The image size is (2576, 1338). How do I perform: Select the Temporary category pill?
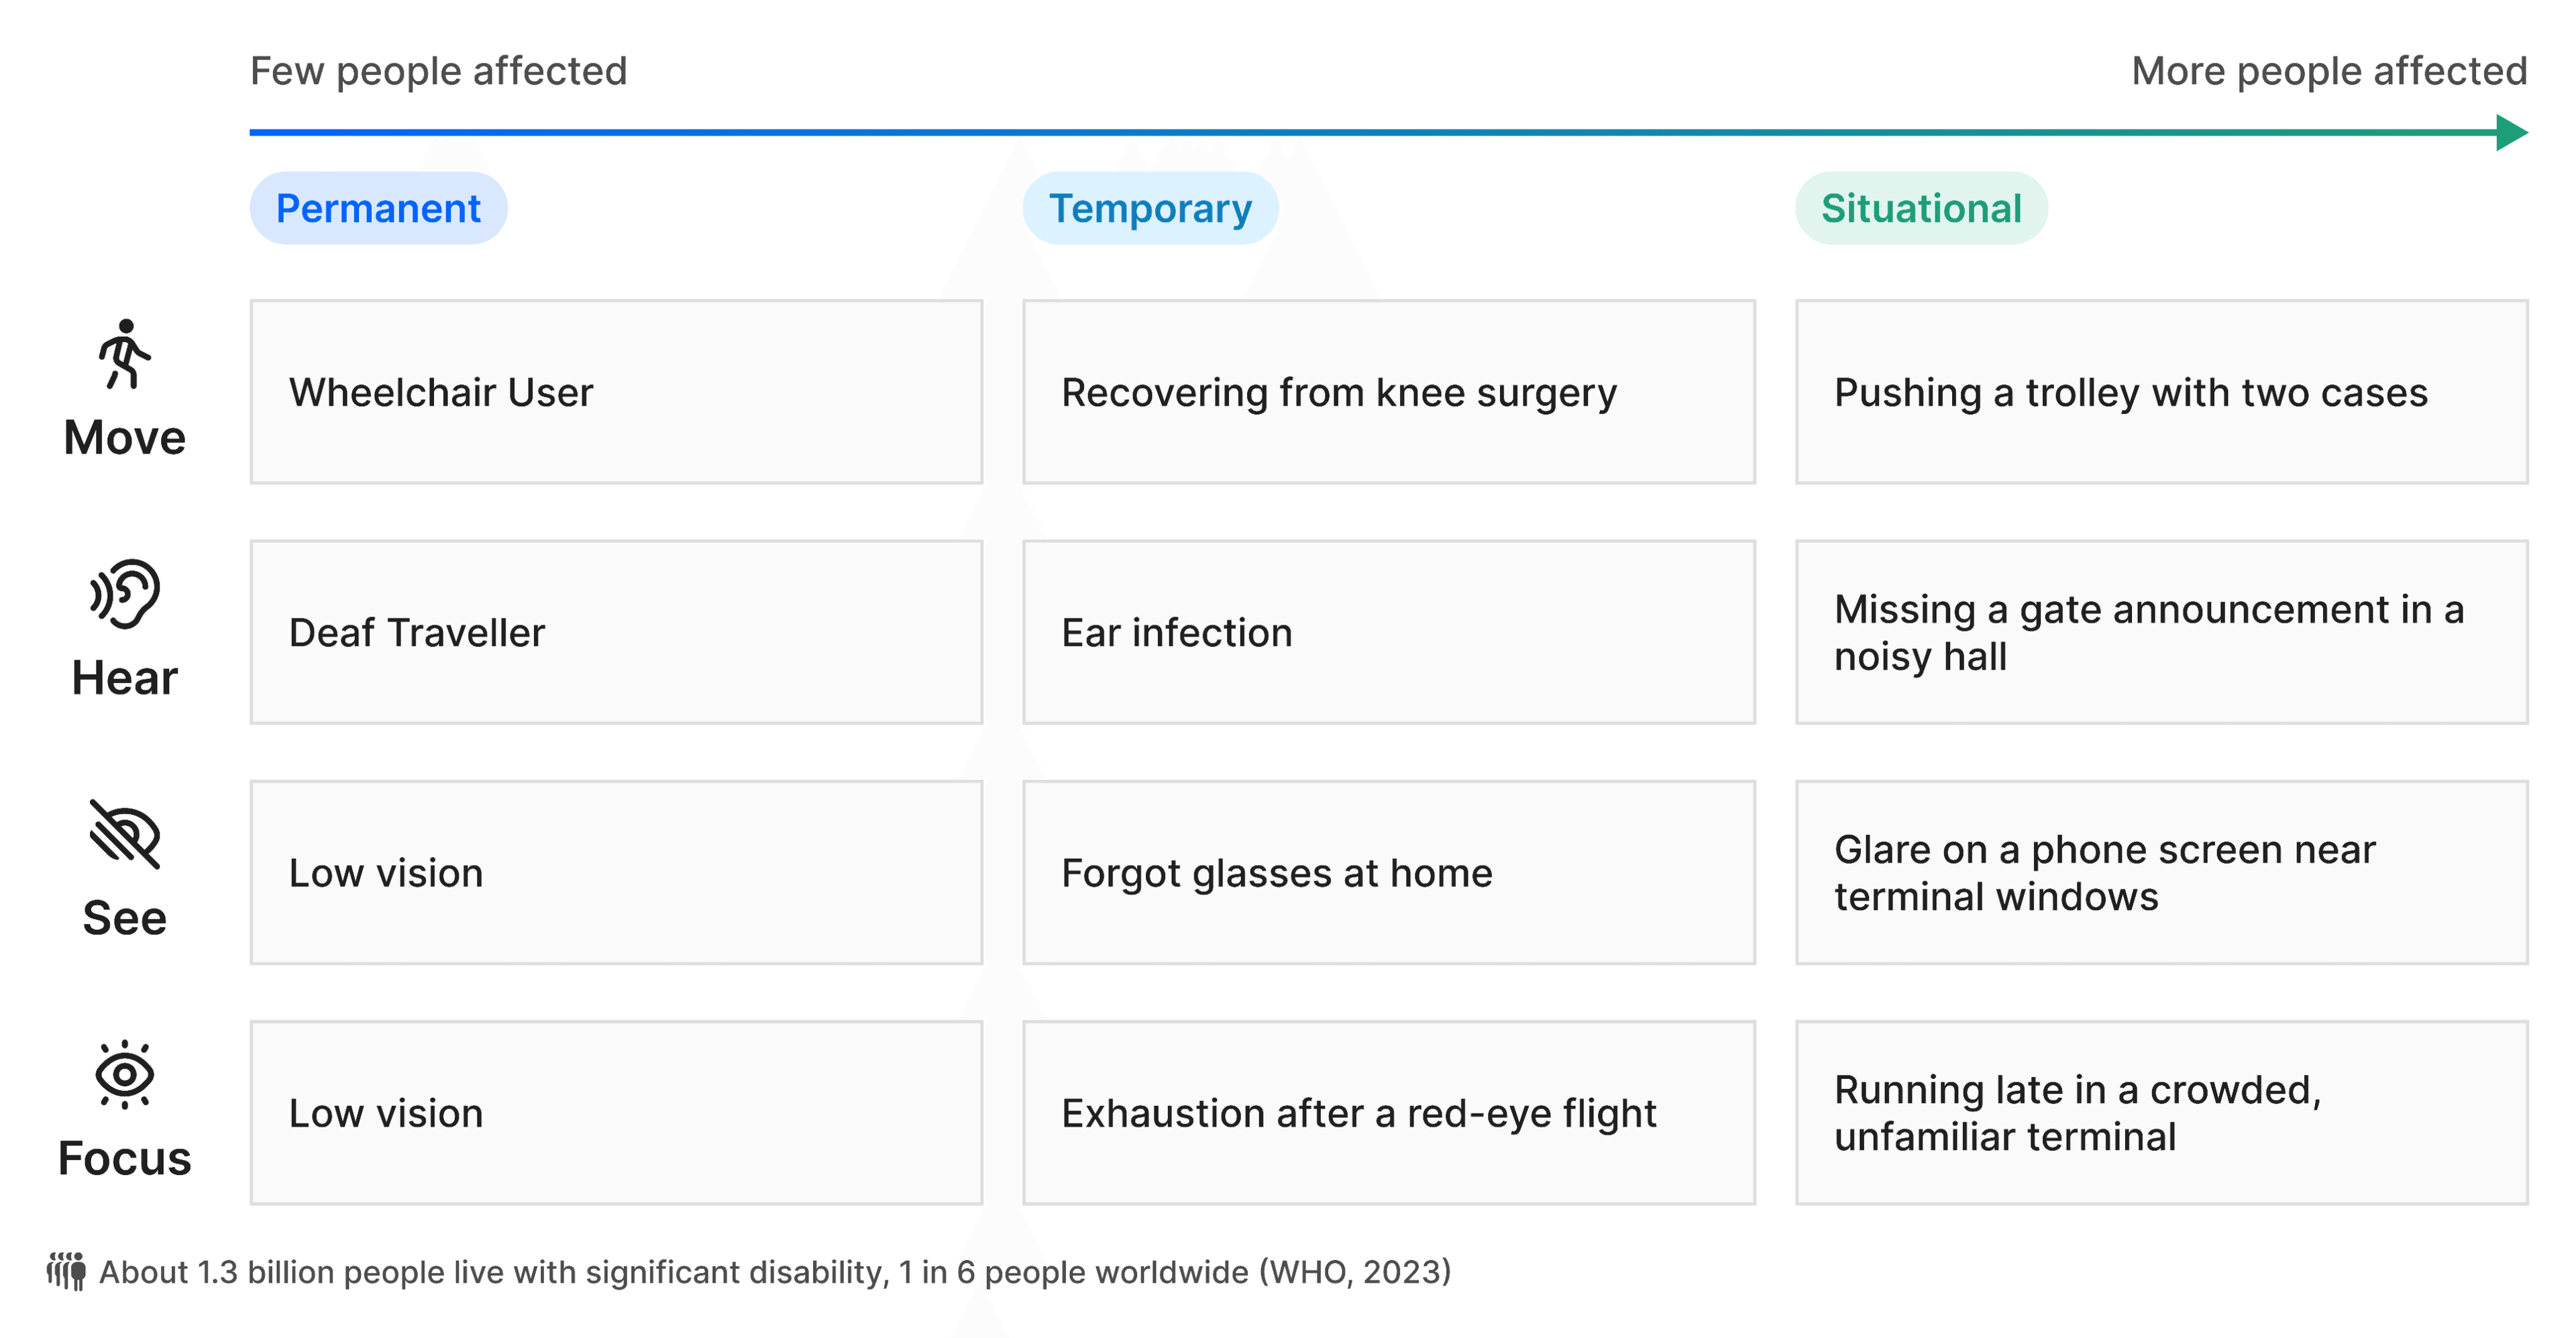(x=1150, y=208)
